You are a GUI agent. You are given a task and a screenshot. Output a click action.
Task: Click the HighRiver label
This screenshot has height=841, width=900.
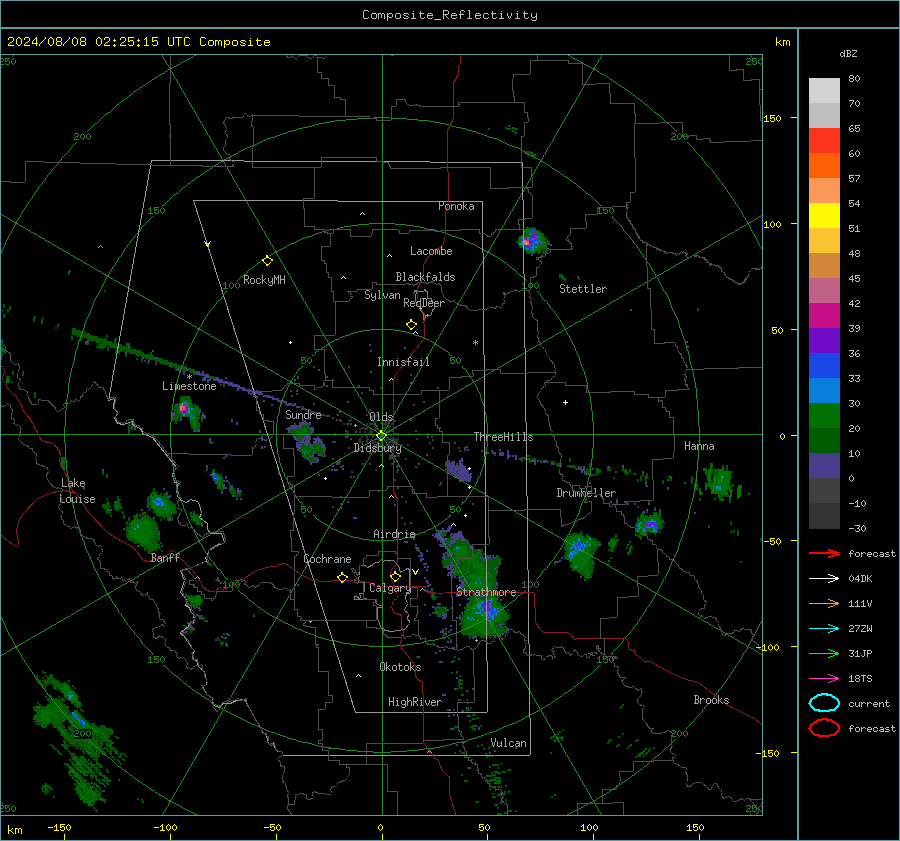pyautogui.click(x=415, y=702)
